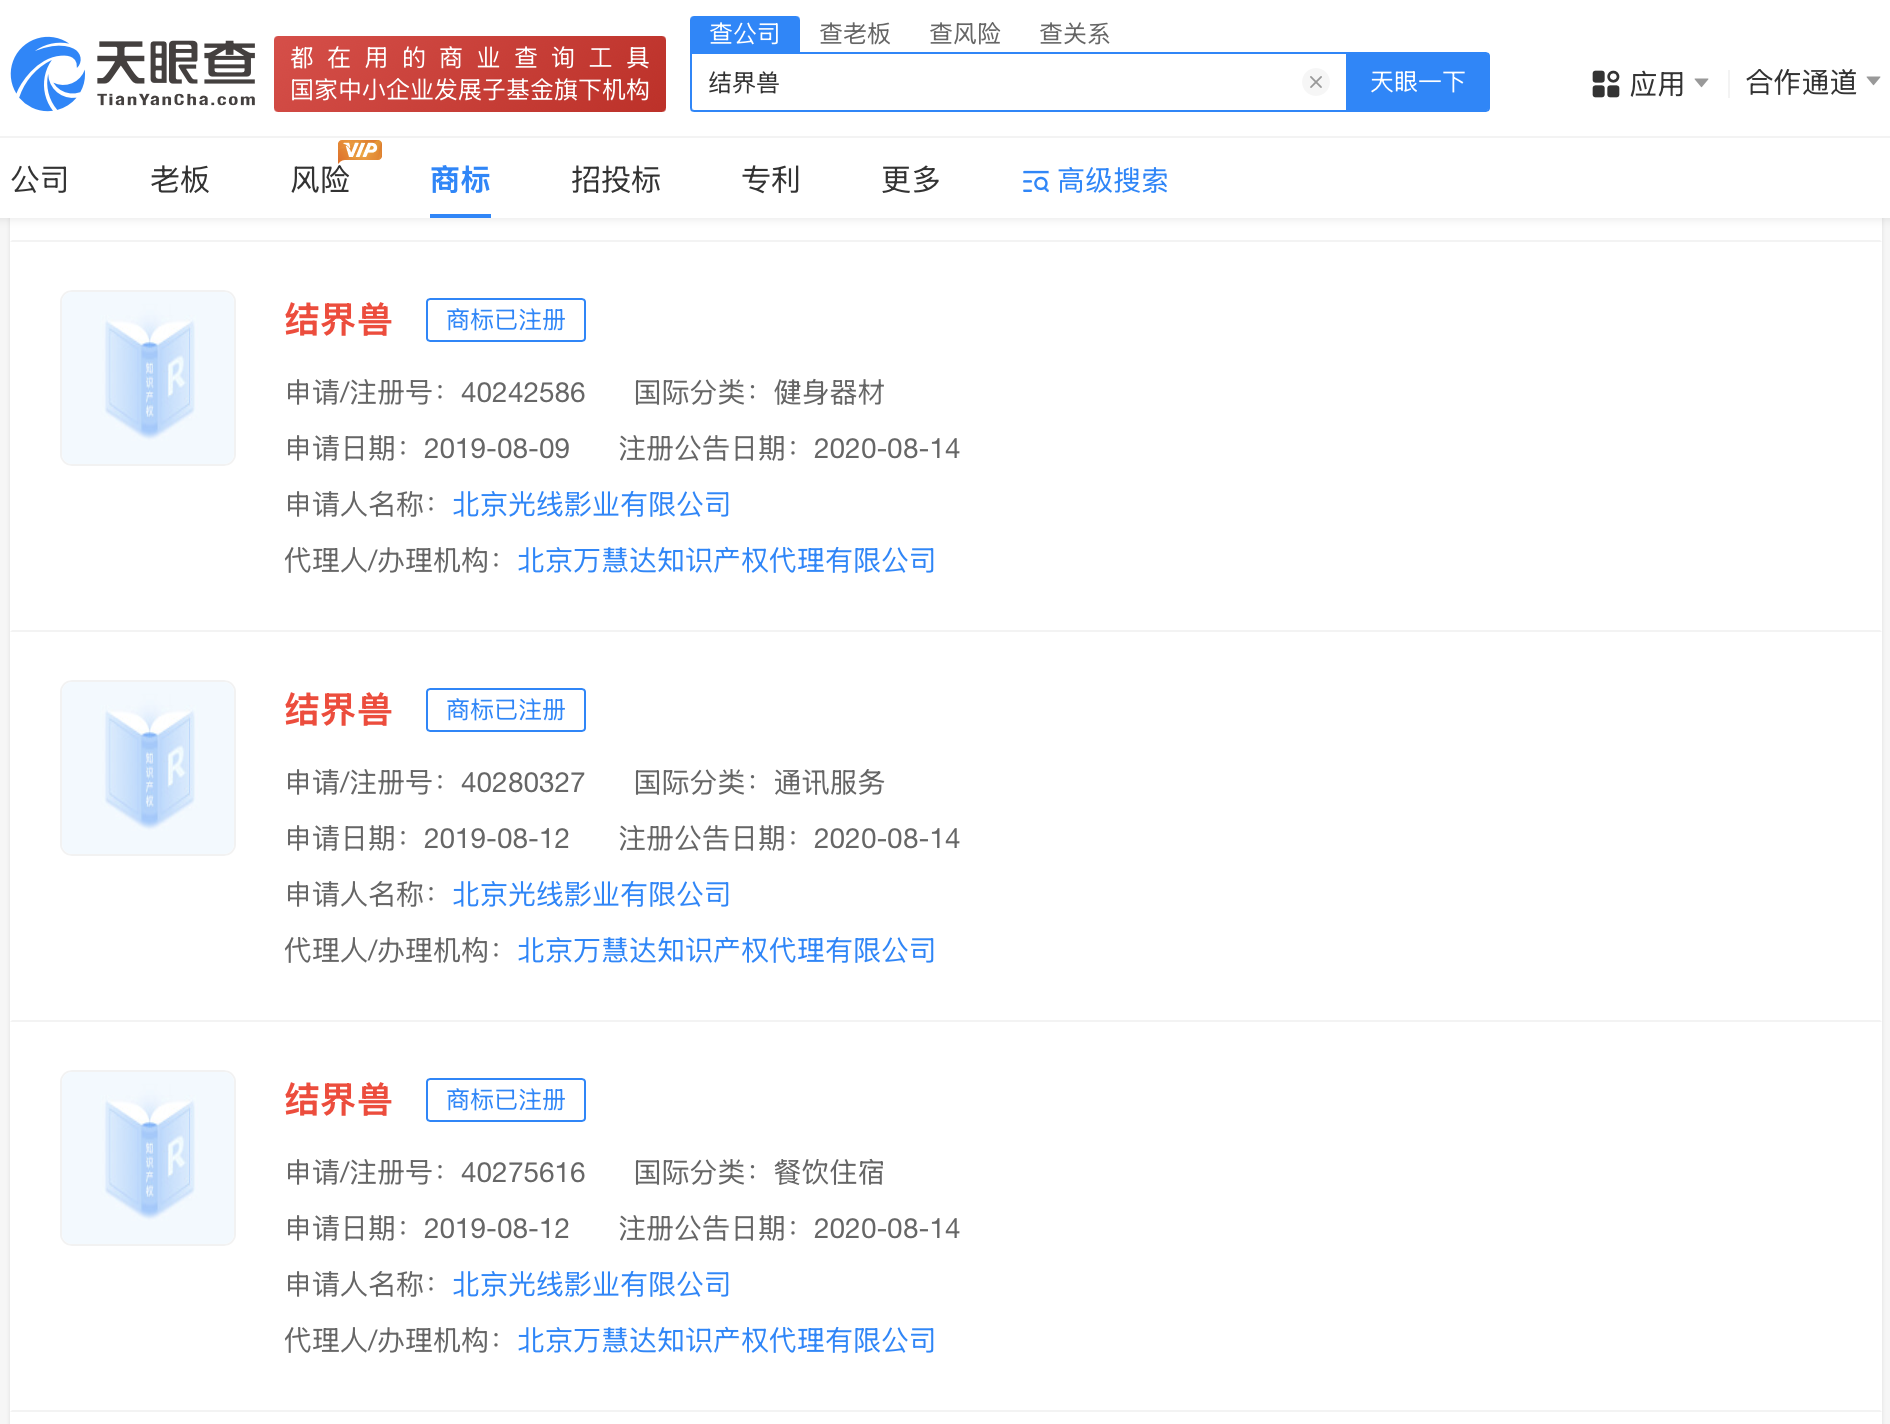Viewport: 1890px width, 1424px height.
Task: Open applicant 北京光线影业有限公司 for 餐饮住宿 trademark
Action: pyautogui.click(x=592, y=1284)
